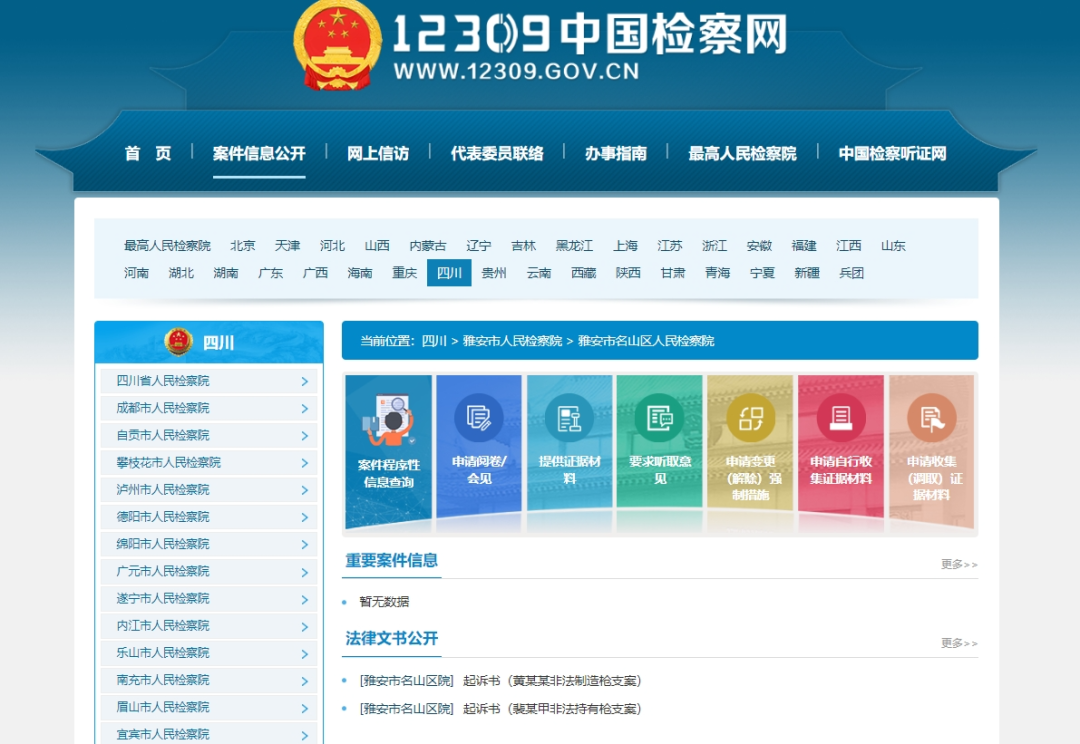Select 浙江 in the province list
The width and height of the screenshot is (1080, 744).
point(714,246)
